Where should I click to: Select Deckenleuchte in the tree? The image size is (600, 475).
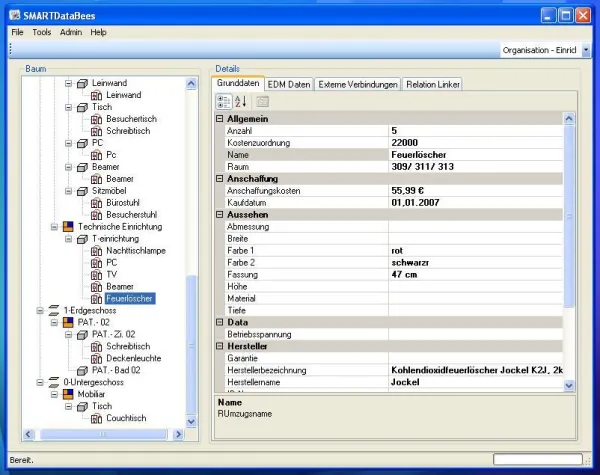(x=133, y=358)
